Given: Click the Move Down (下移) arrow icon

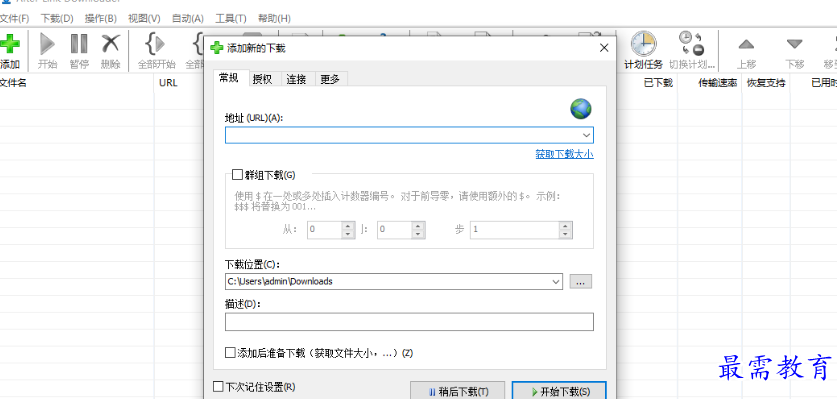Looking at the screenshot, I should point(794,44).
